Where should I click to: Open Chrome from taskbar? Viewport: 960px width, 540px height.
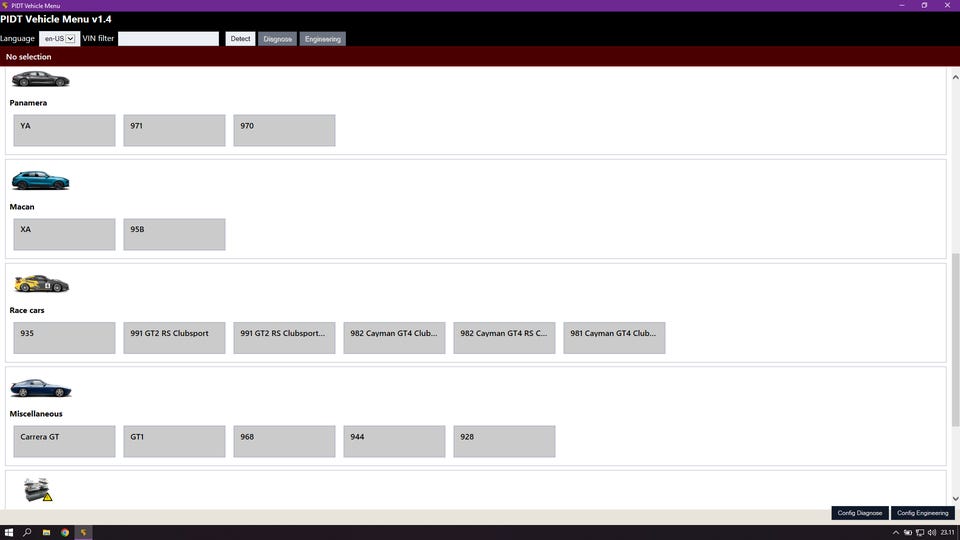pos(65,533)
